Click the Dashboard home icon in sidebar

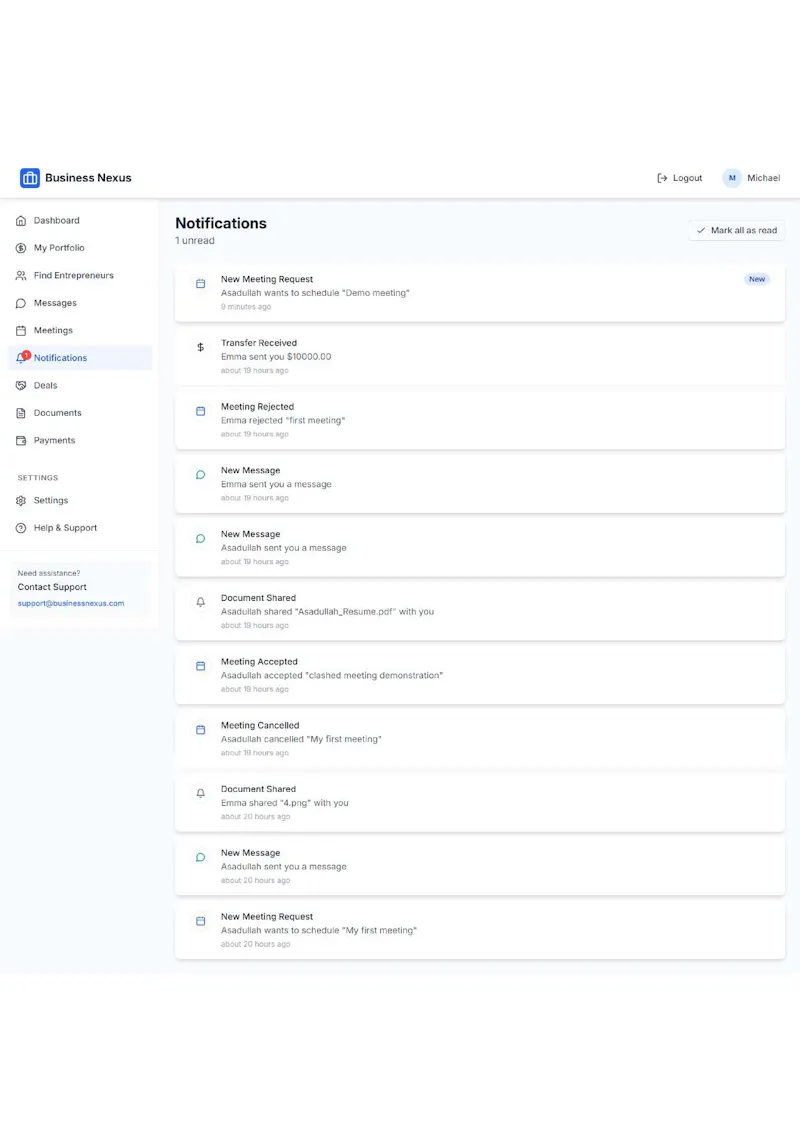click(21, 221)
